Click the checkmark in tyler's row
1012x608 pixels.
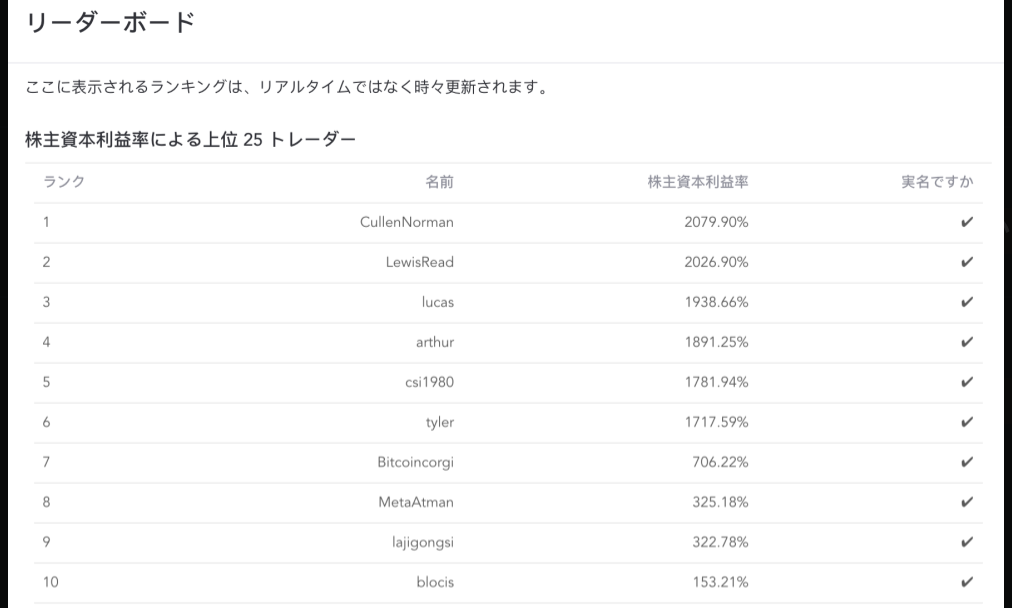point(966,422)
